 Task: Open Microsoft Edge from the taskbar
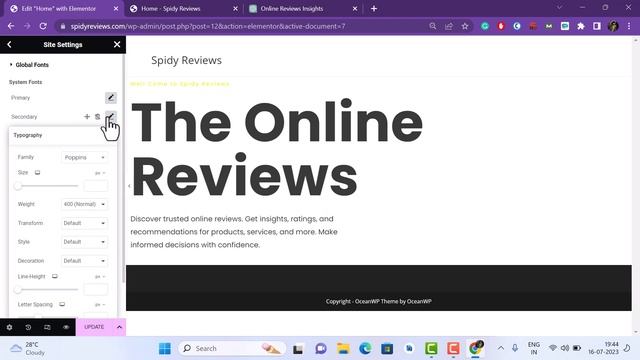(x=365, y=349)
